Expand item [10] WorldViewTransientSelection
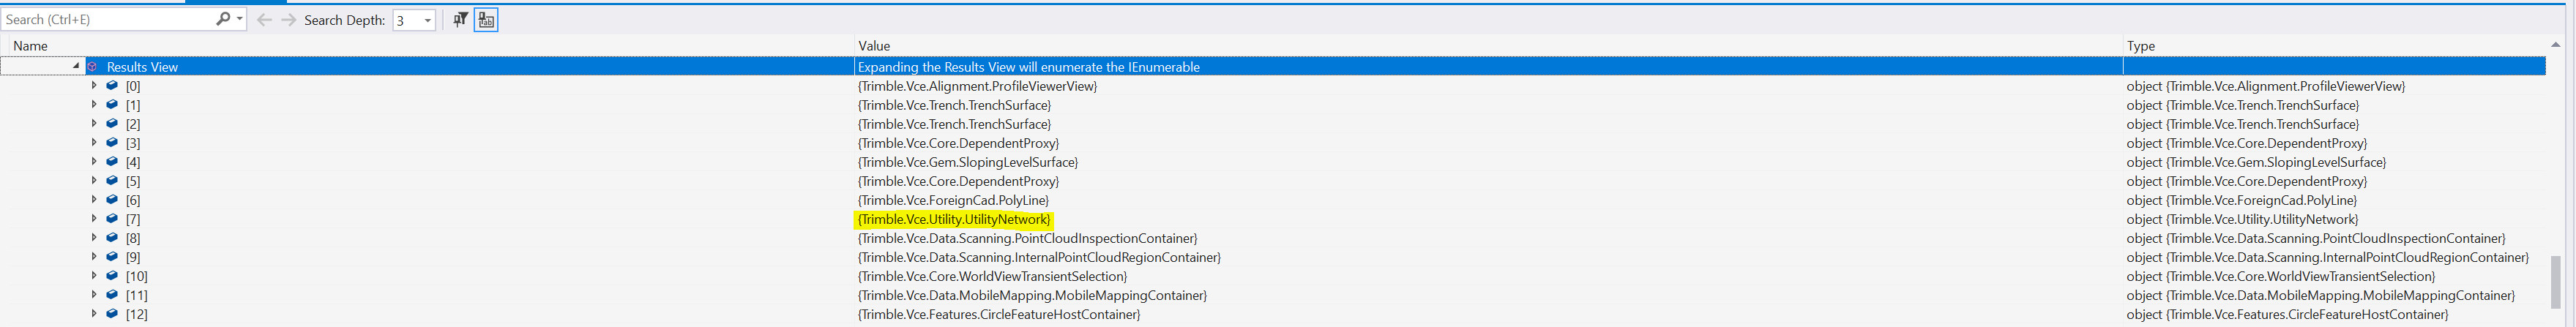The height and width of the screenshot is (327, 2576). coord(94,276)
